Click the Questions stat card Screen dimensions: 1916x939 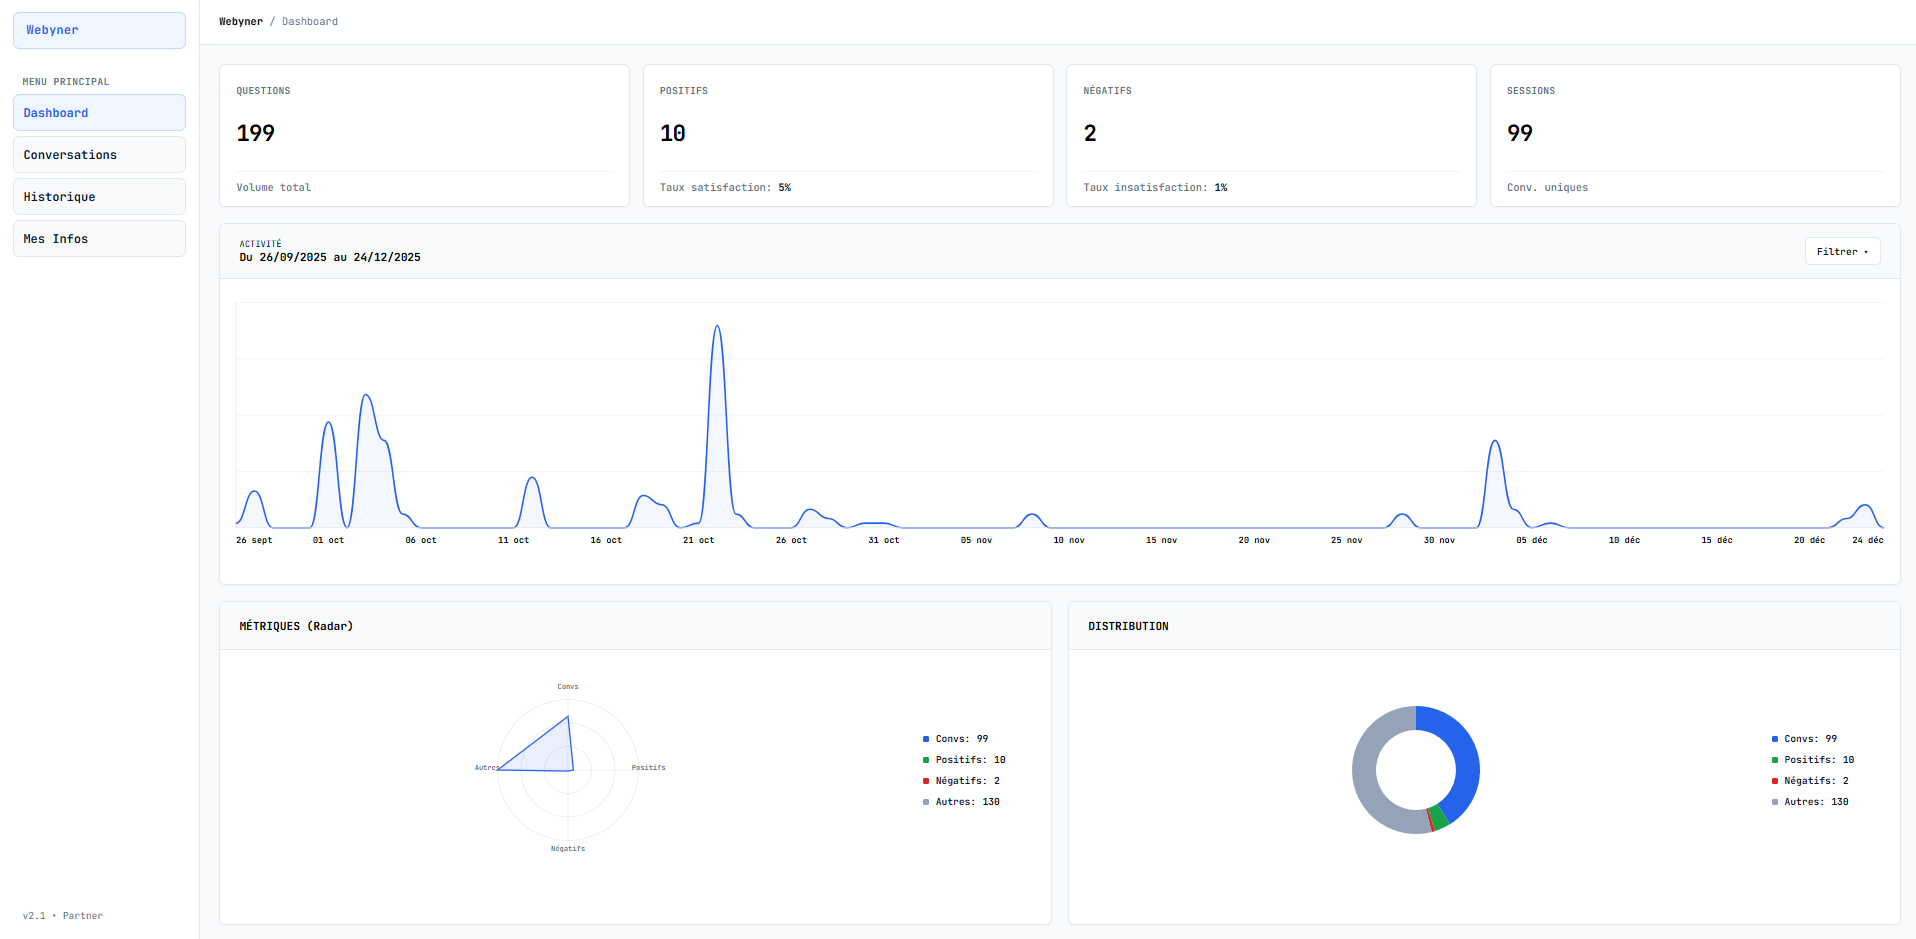click(x=424, y=135)
